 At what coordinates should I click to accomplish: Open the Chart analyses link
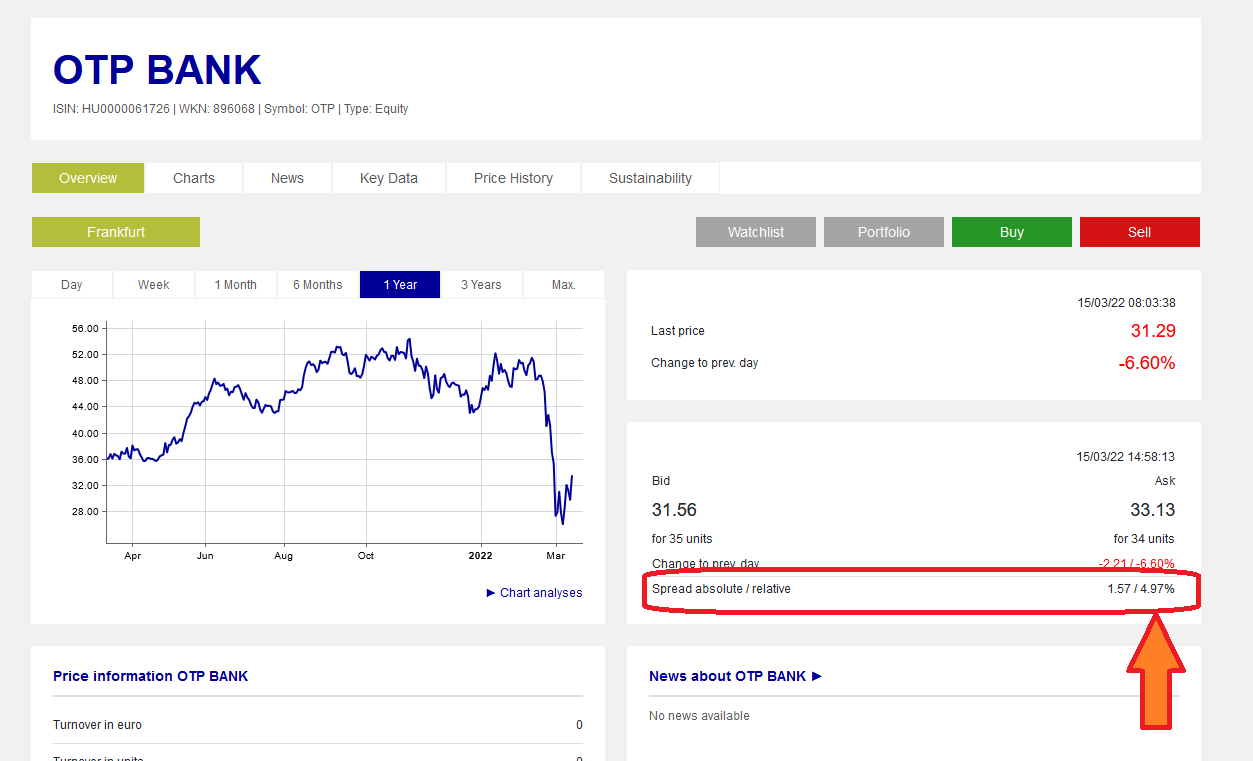point(534,593)
